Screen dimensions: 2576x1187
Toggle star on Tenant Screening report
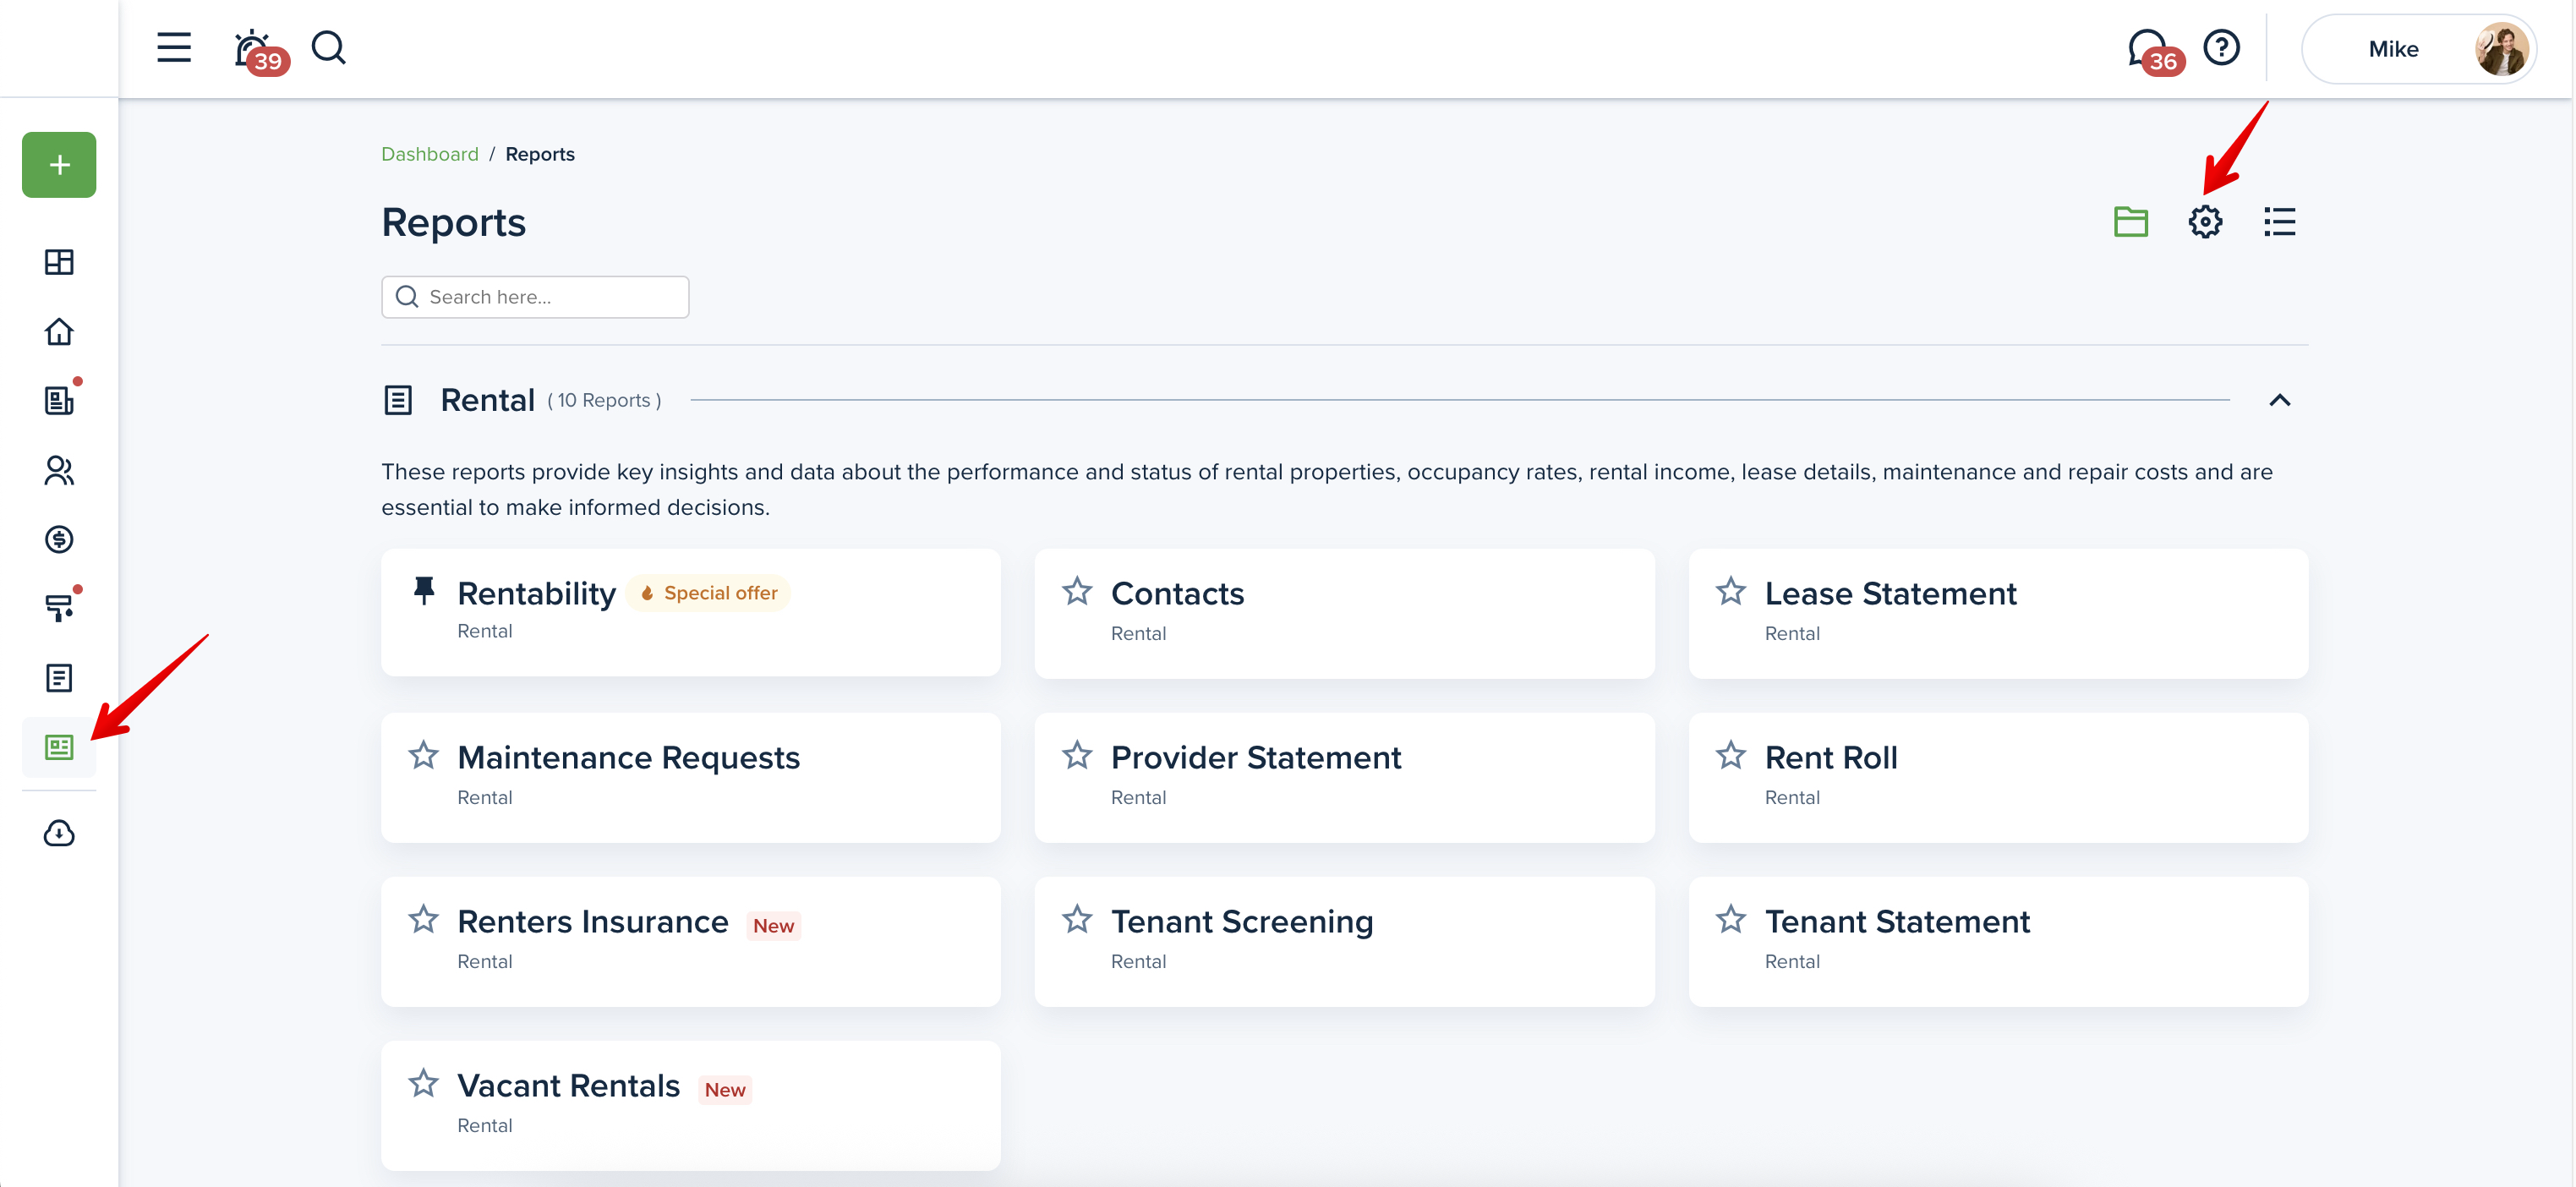[1076, 920]
